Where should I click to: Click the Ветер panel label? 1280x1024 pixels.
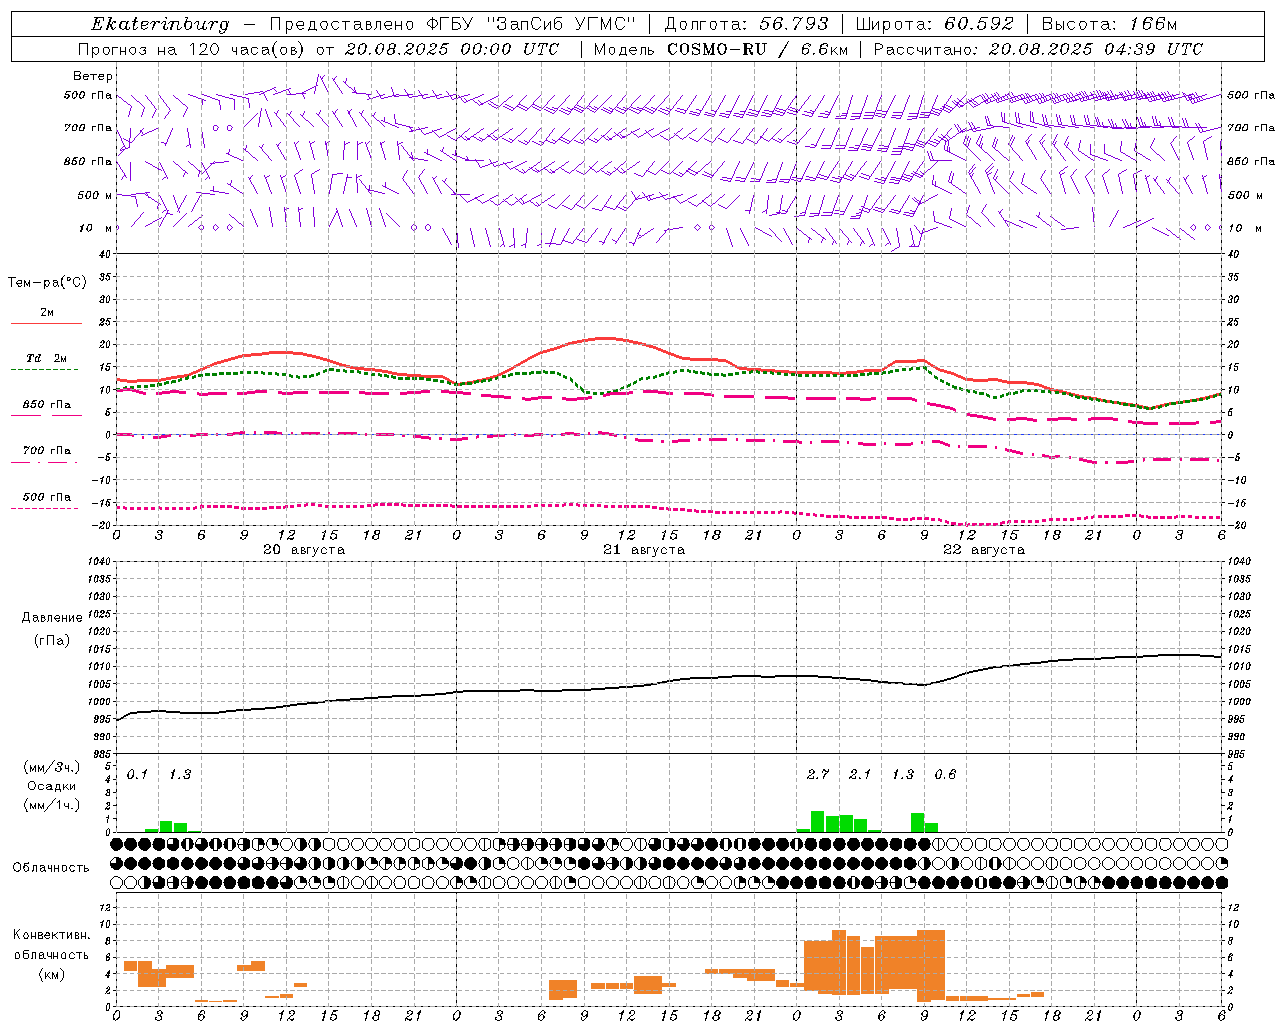[x=93, y=76]
